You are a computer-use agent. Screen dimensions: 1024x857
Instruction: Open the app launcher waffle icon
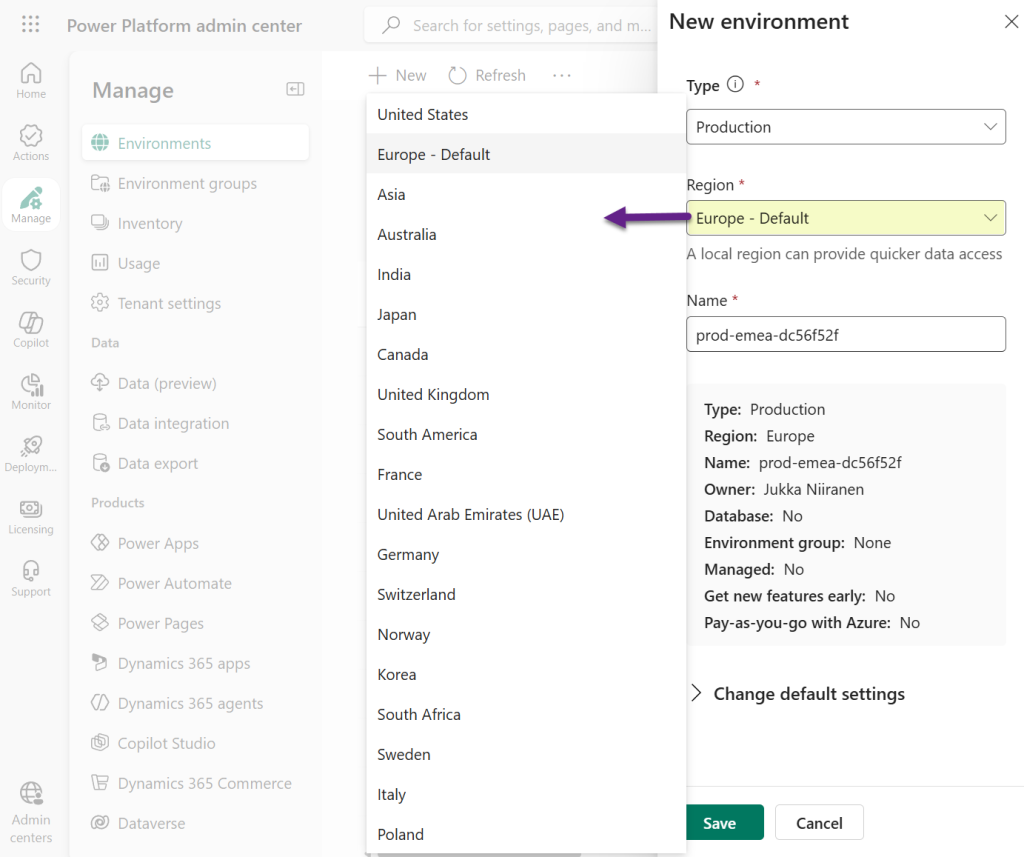click(31, 25)
